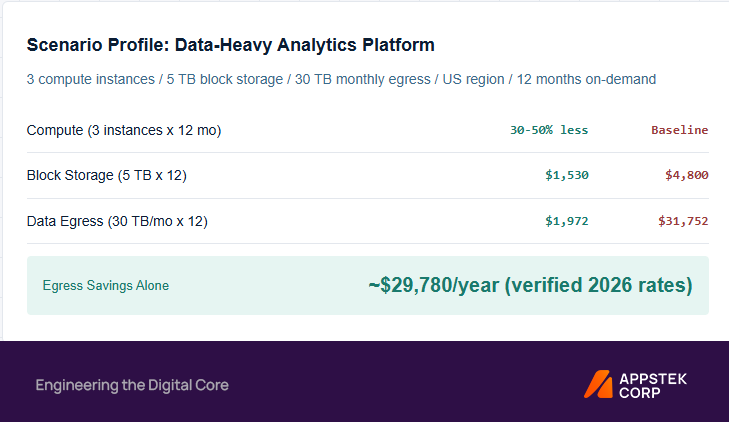The image size is (729, 422).
Task: Click the red Baseline label
Action: 680,130
